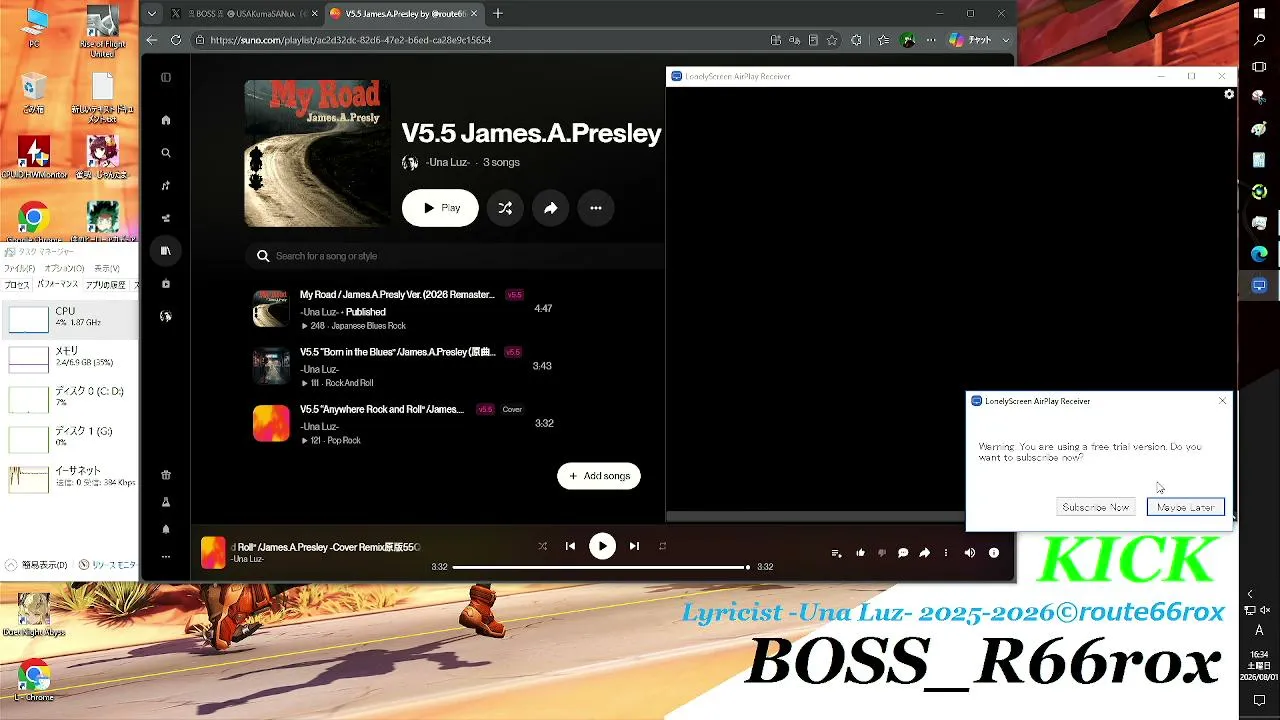Shuffle the V5.5 James.A.Presley playlist
Viewport: 1280px width, 720px height.
pos(505,208)
